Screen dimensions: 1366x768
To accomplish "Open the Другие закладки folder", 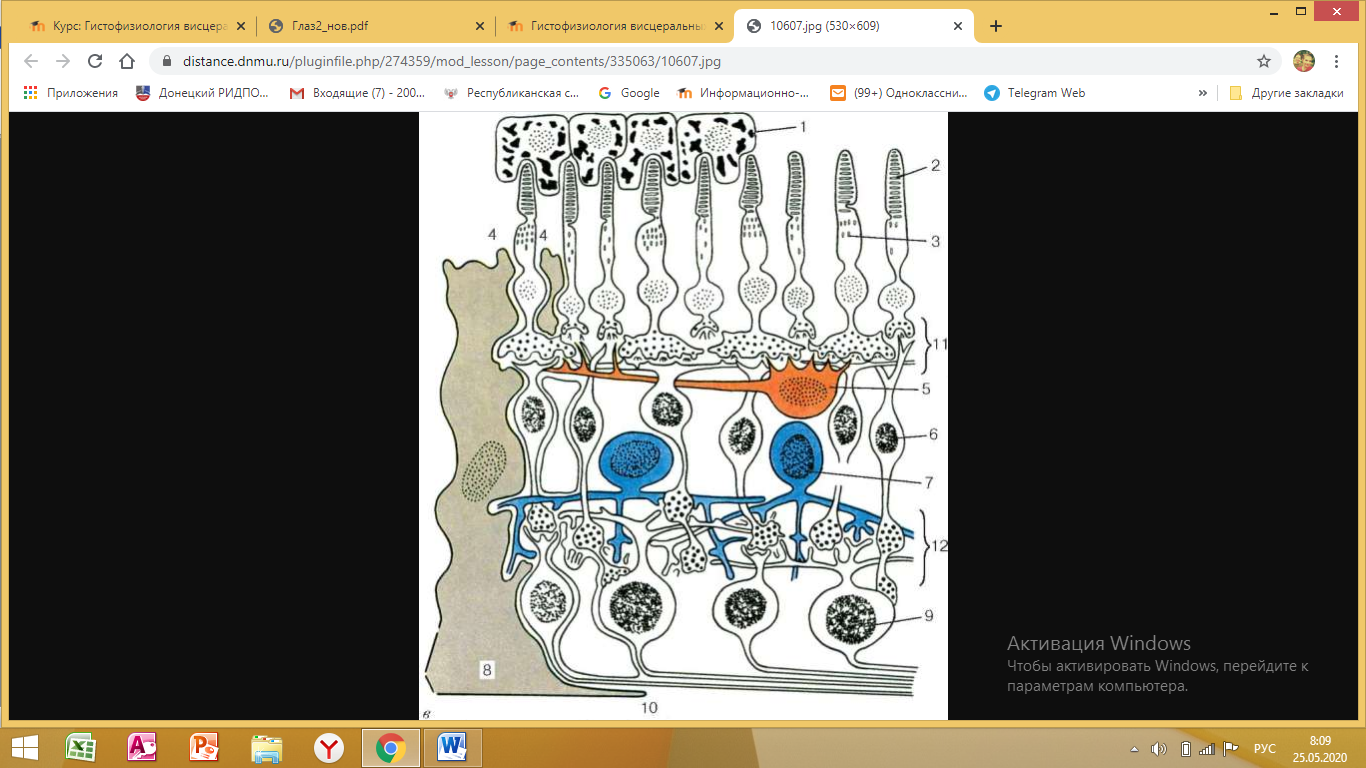I will 1285,93.
